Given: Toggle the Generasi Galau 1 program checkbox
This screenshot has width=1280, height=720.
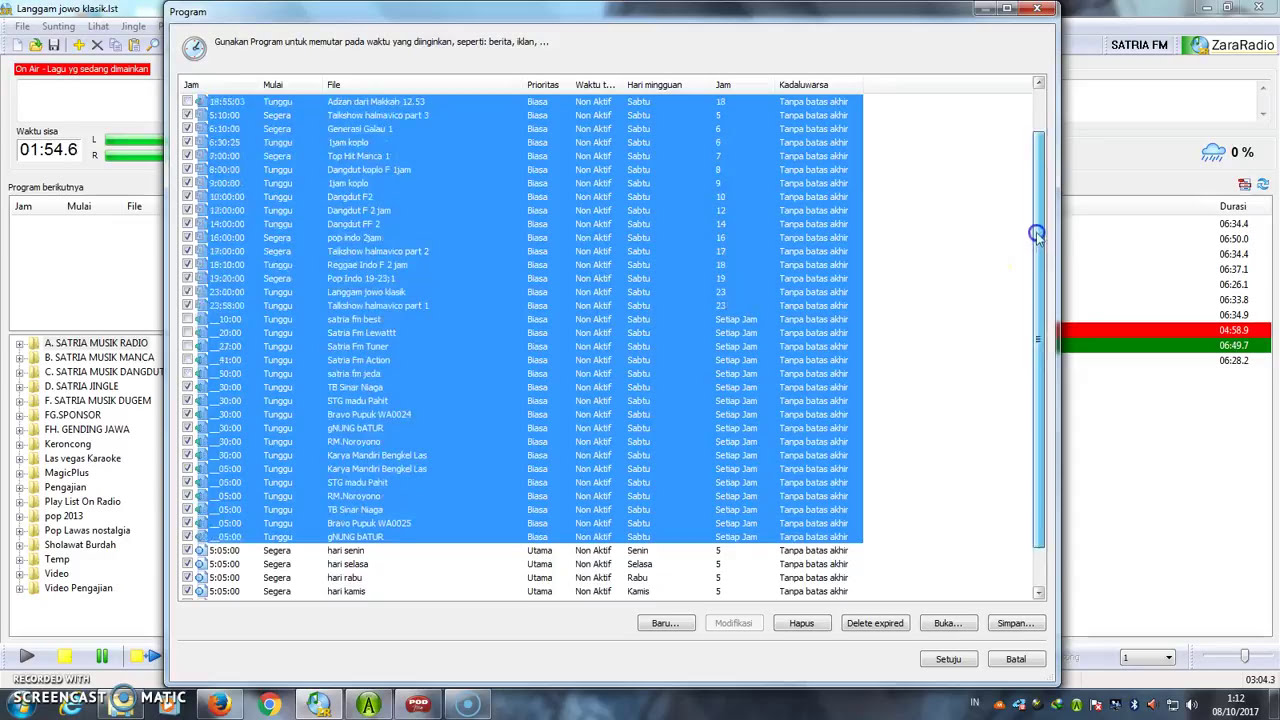Looking at the screenshot, I should [188, 129].
